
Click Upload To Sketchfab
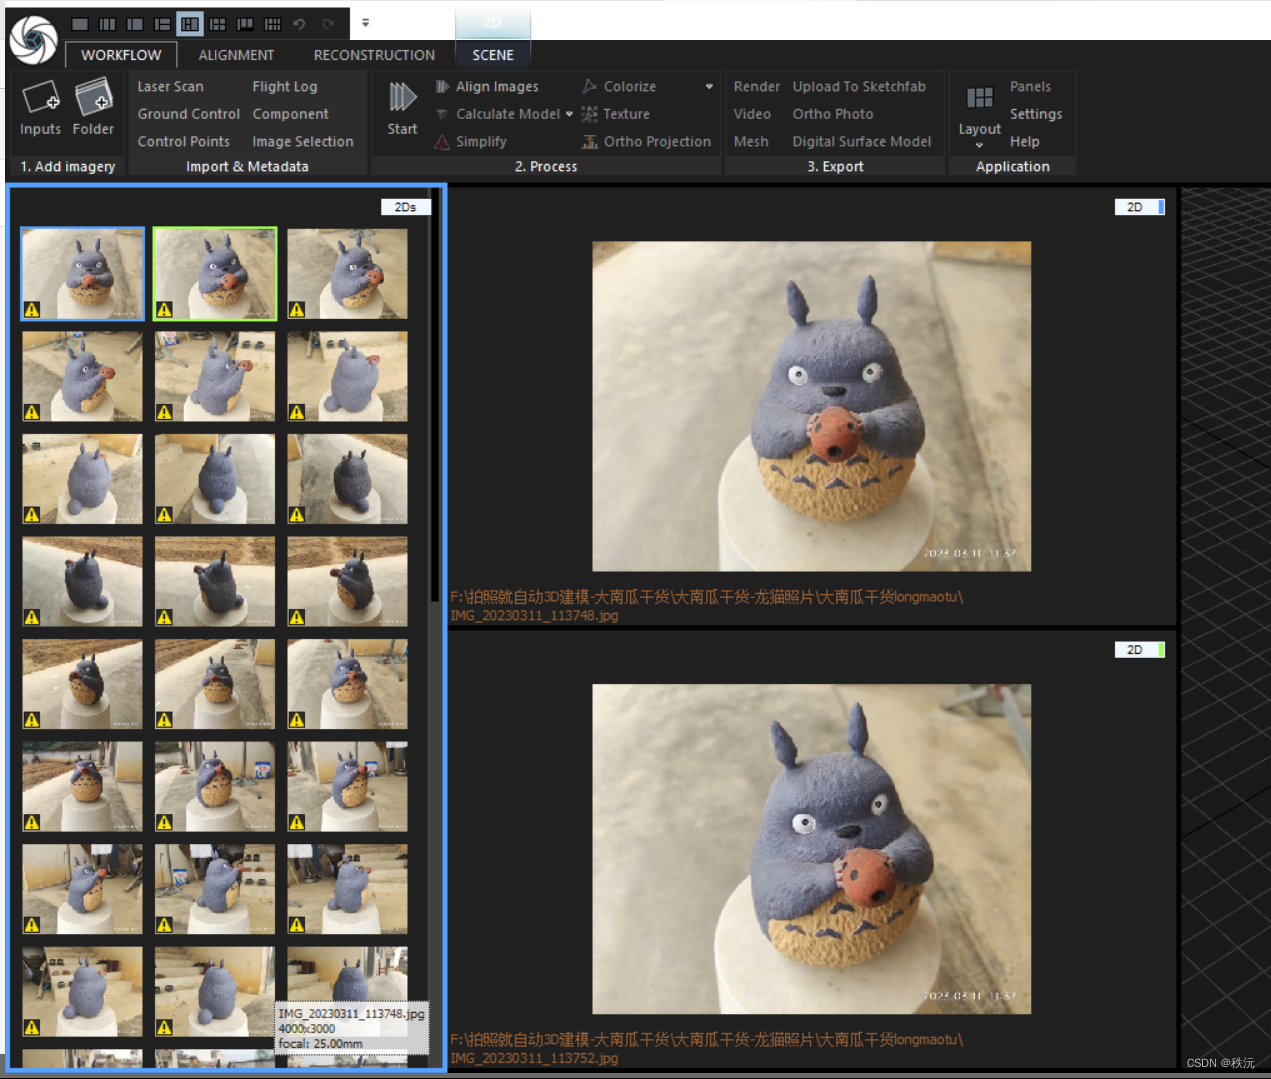(x=859, y=87)
